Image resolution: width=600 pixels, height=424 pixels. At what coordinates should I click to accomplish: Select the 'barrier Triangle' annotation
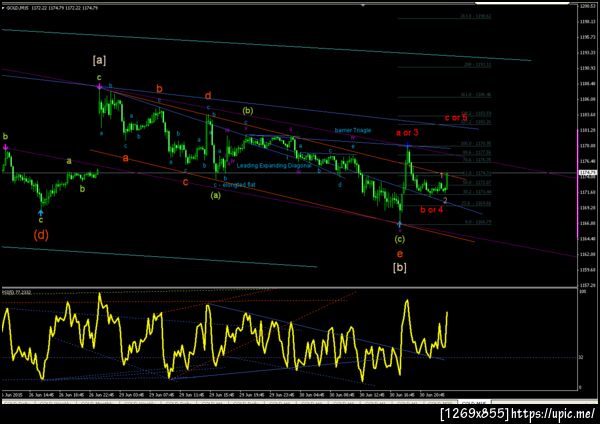point(353,130)
